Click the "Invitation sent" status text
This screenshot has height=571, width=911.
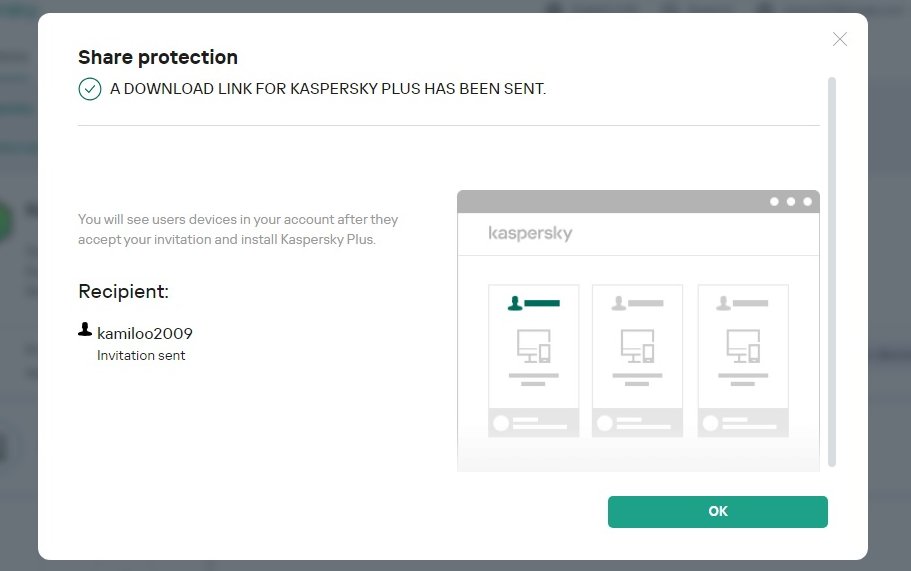(x=141, y=355)
